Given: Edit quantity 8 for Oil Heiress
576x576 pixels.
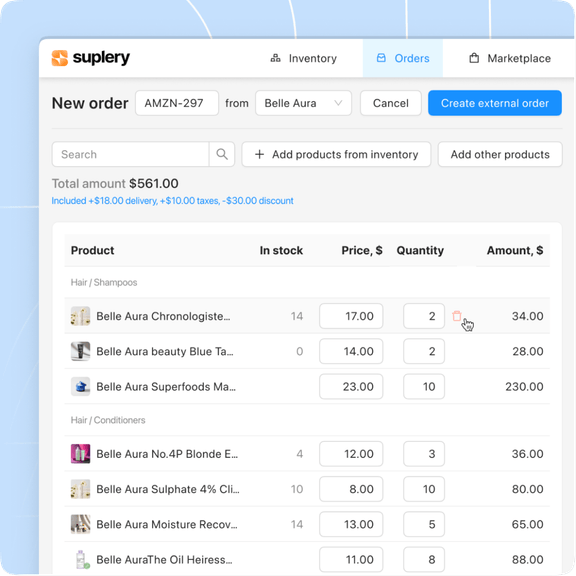Looking at the screenshot, I should point(424,559).
